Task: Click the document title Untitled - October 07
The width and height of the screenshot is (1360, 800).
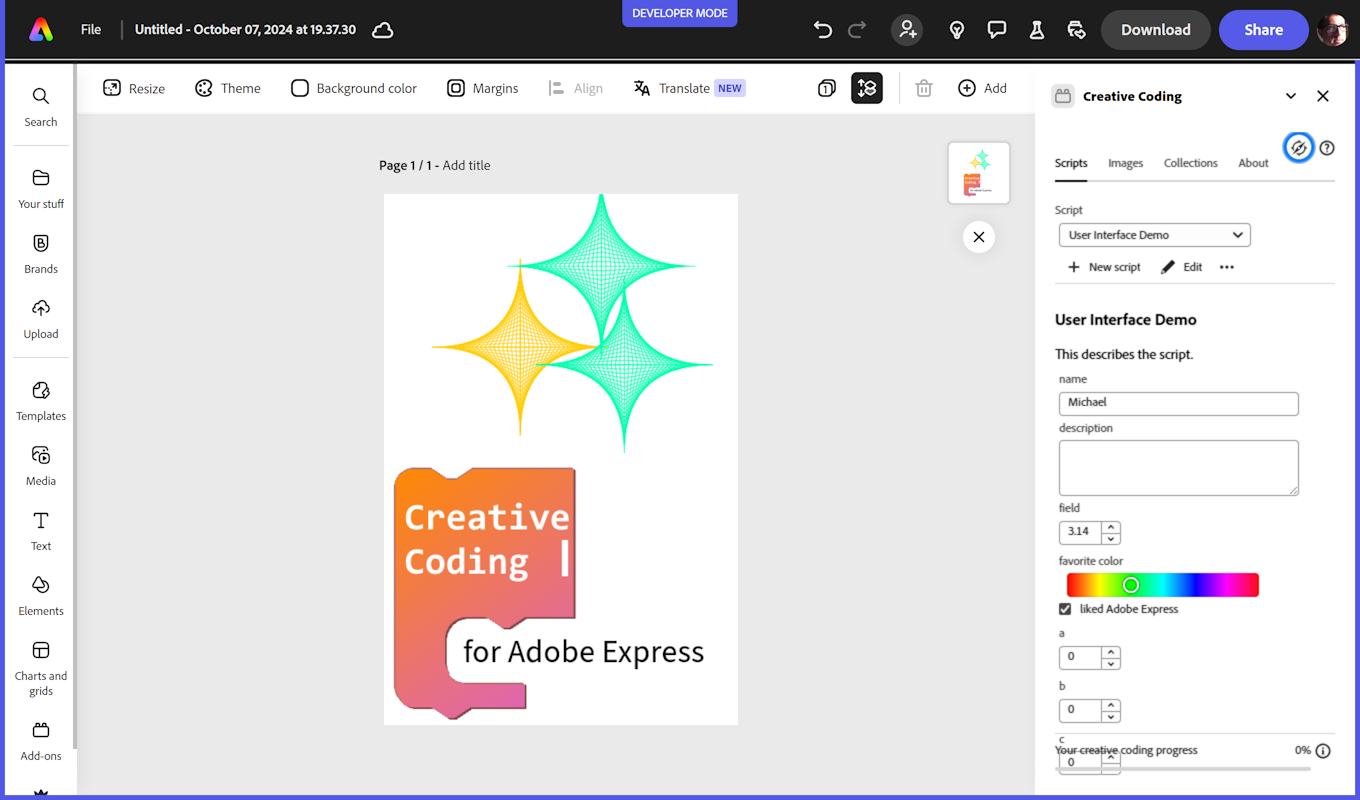Action: [245, 30]
